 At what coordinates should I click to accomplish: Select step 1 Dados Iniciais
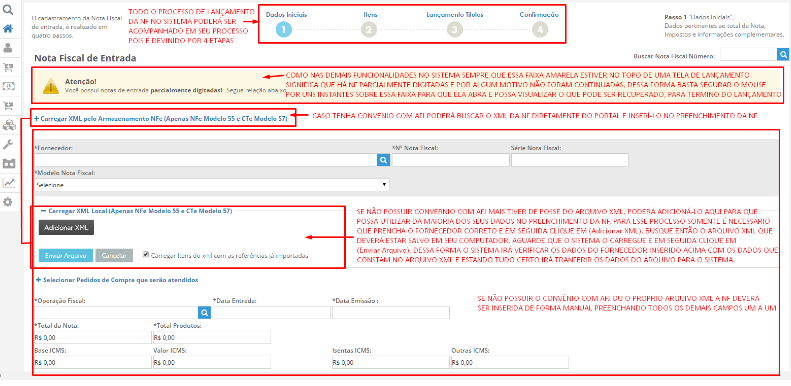pyautogui.click(x=284, y=30)
